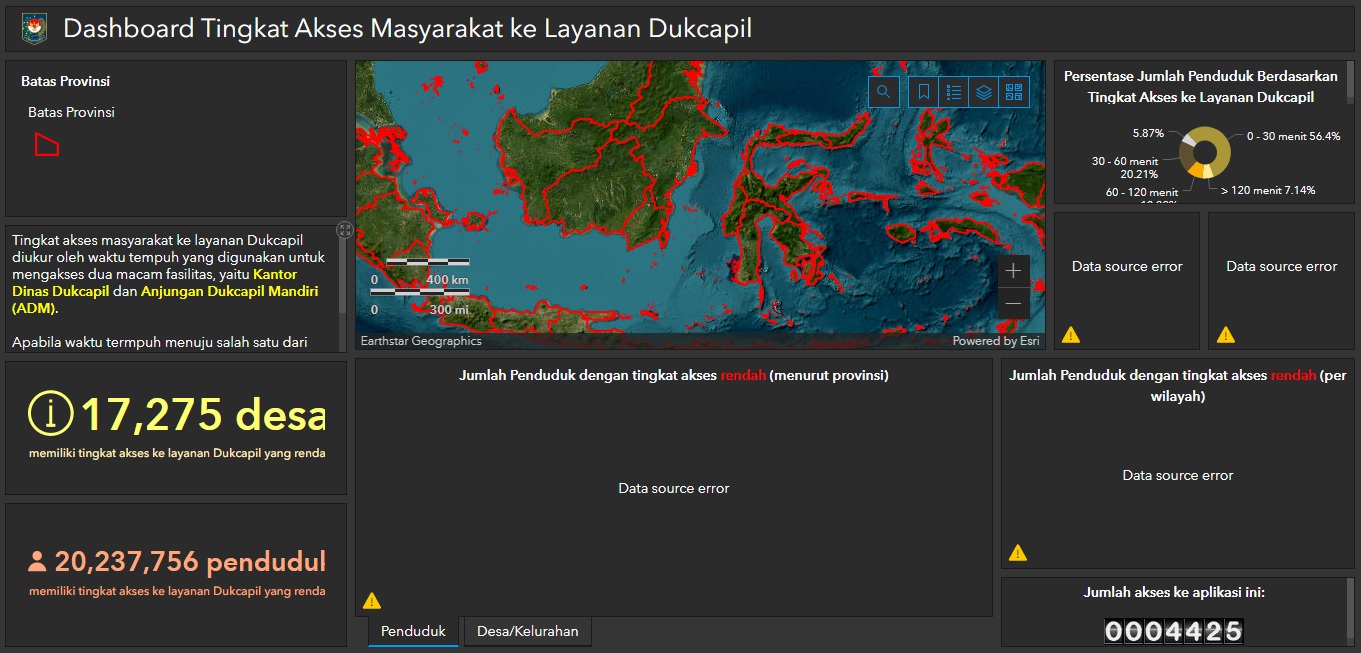
Task: Click warning icon in right error card
Action: (x=1226, y=335)
